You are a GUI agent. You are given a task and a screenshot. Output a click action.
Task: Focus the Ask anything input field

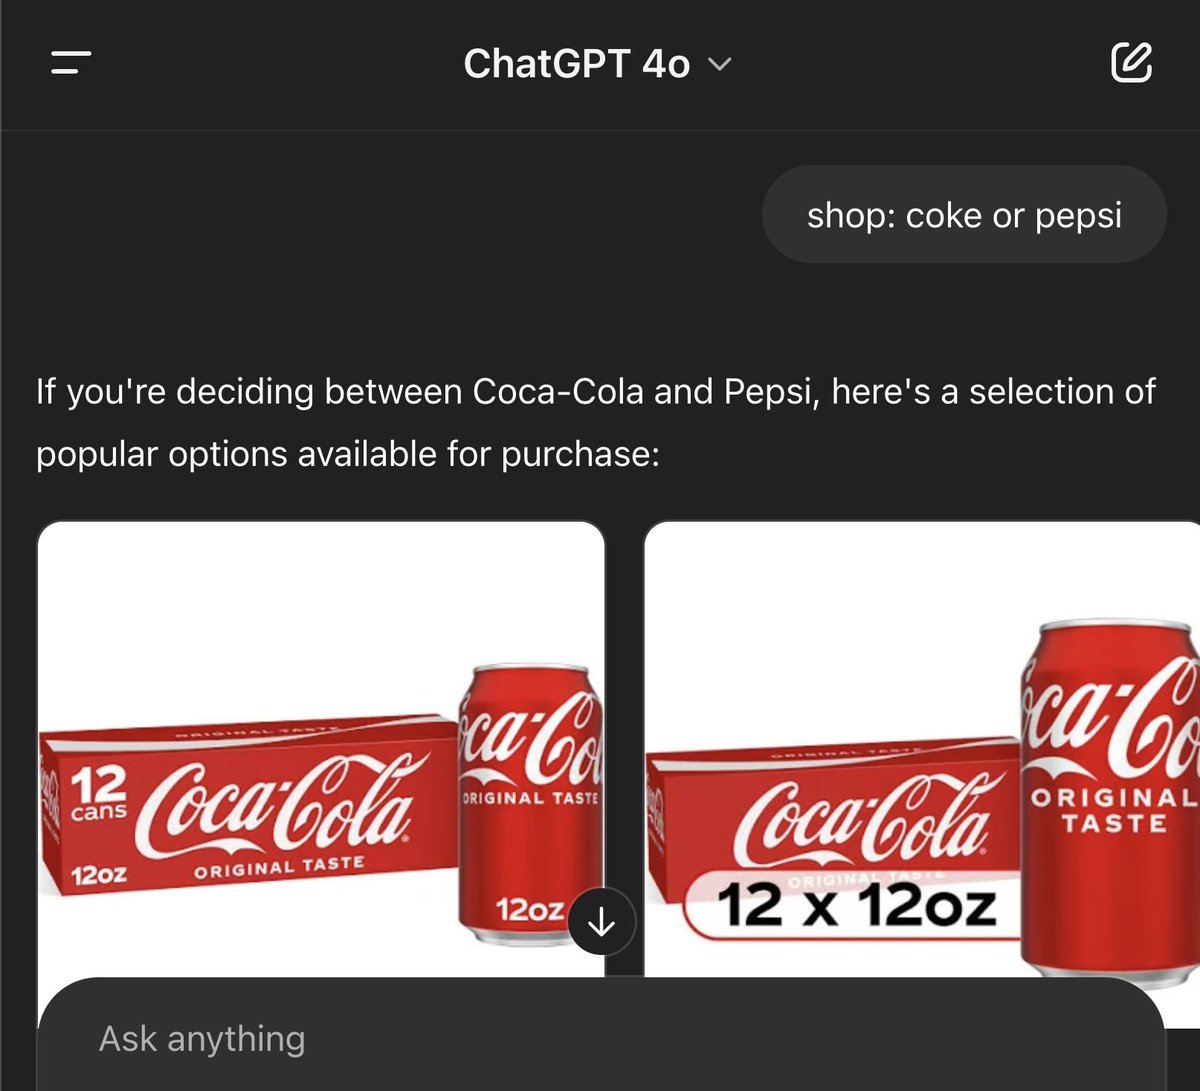click(600, 1038)
